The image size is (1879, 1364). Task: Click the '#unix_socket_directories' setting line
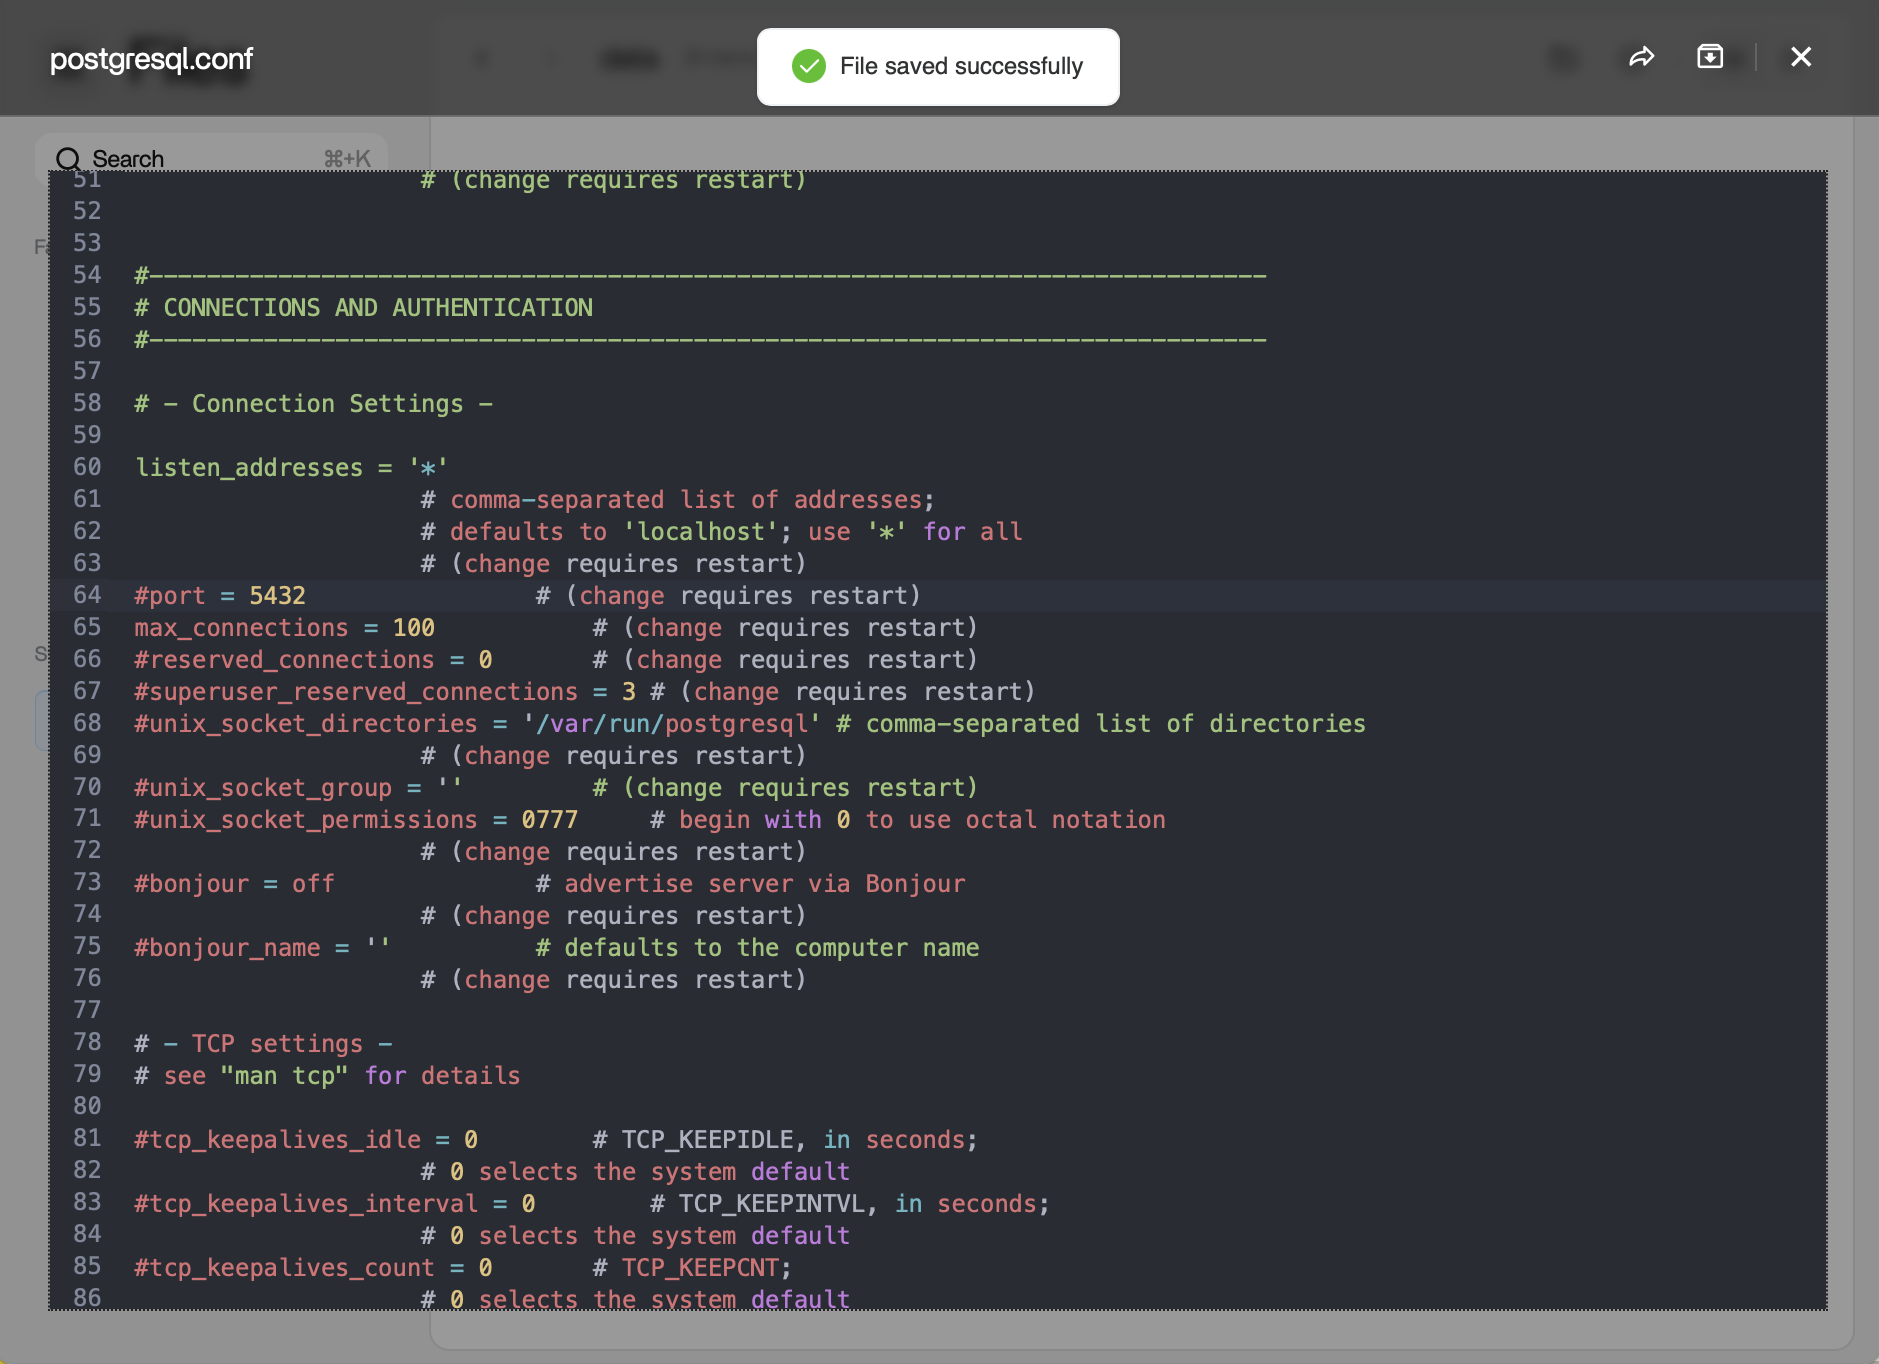pyautogui.click(x=750, y=723)
